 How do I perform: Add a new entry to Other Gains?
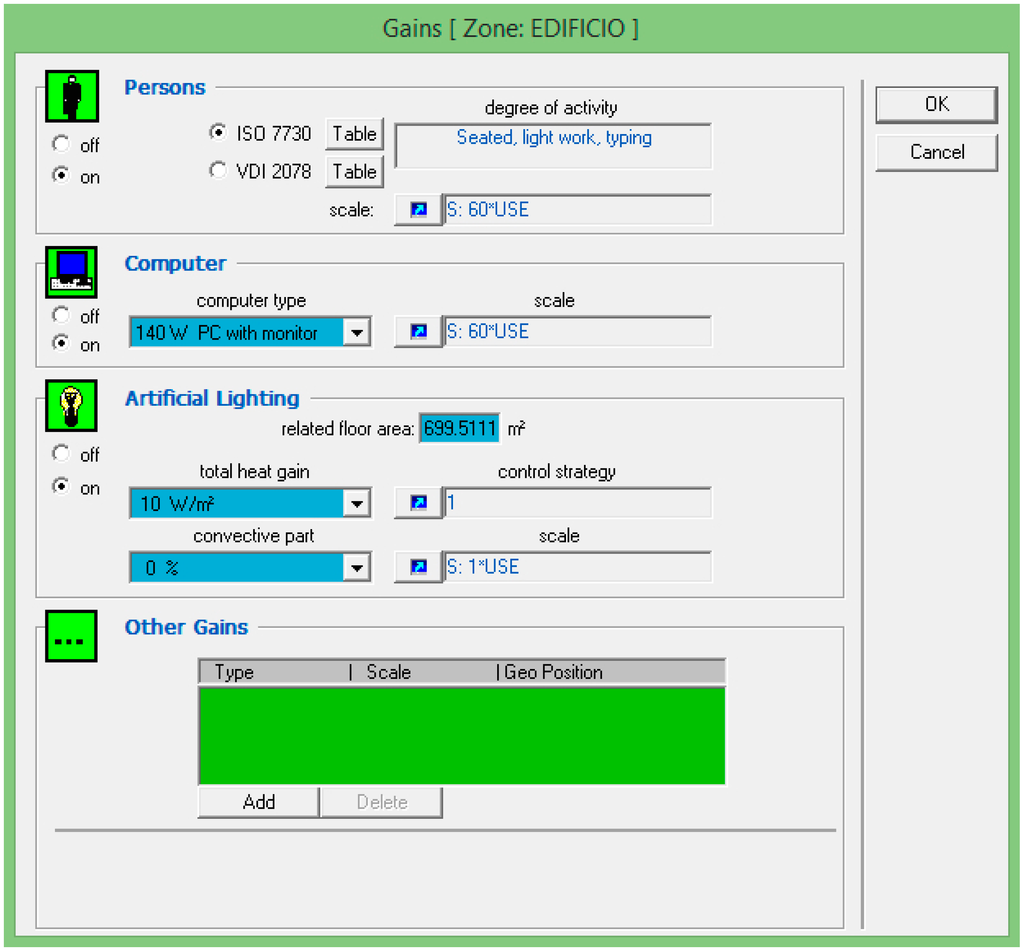click(258, 802)
